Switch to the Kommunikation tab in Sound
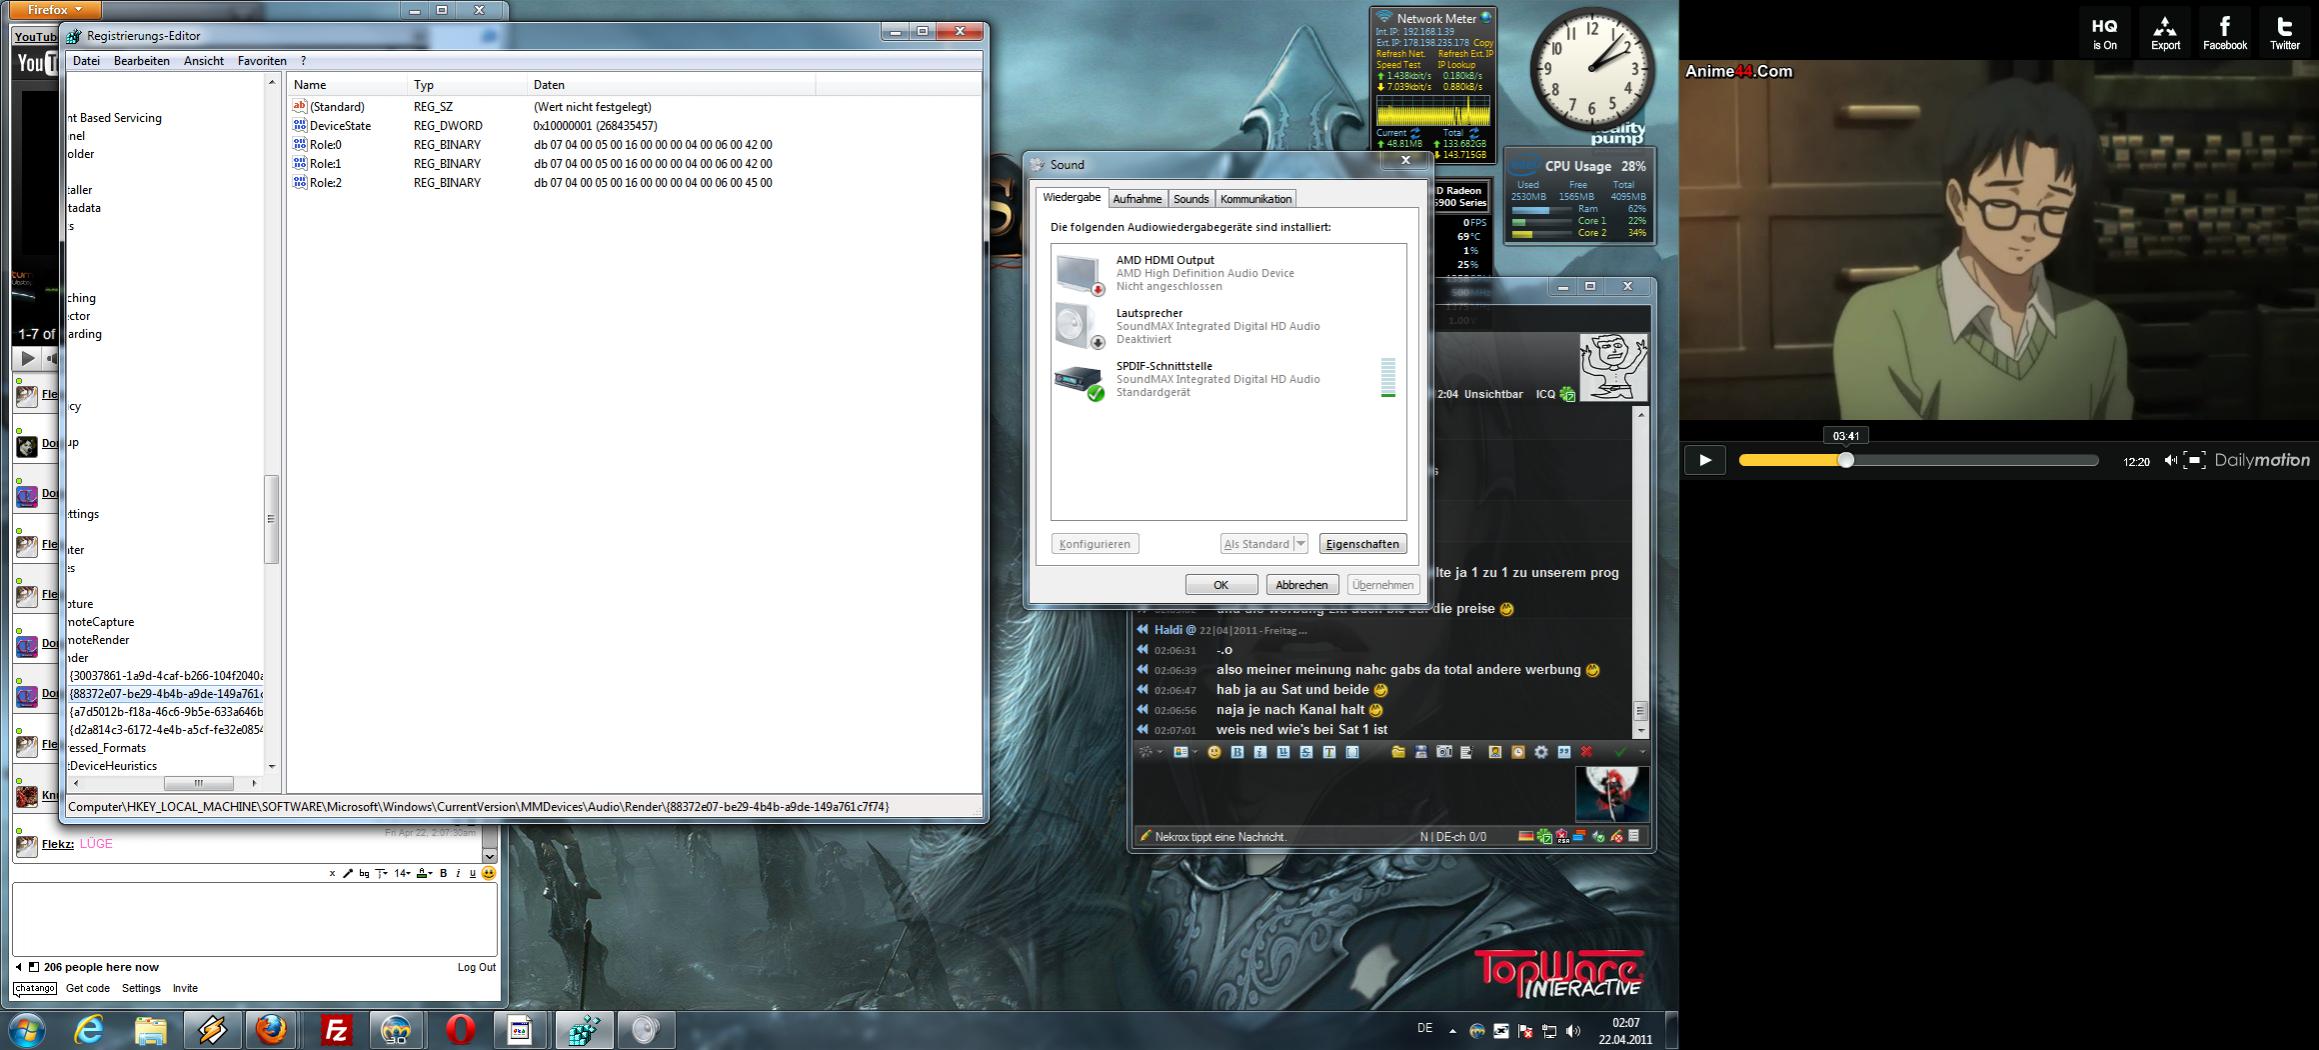This screenshot has width=2319, height=1050. 1256,199
